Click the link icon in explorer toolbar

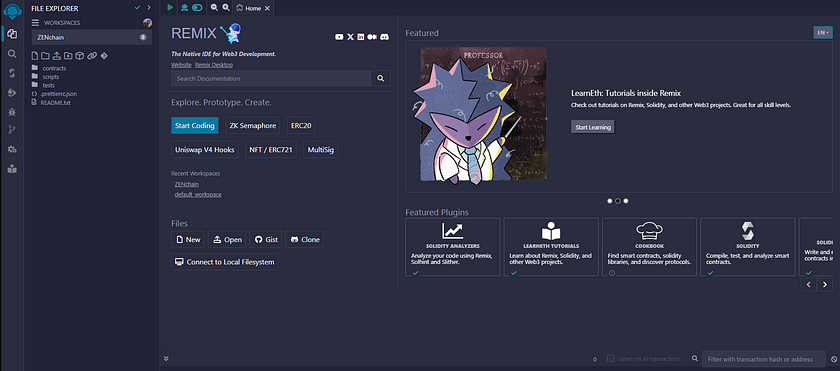tap(92, 56)
